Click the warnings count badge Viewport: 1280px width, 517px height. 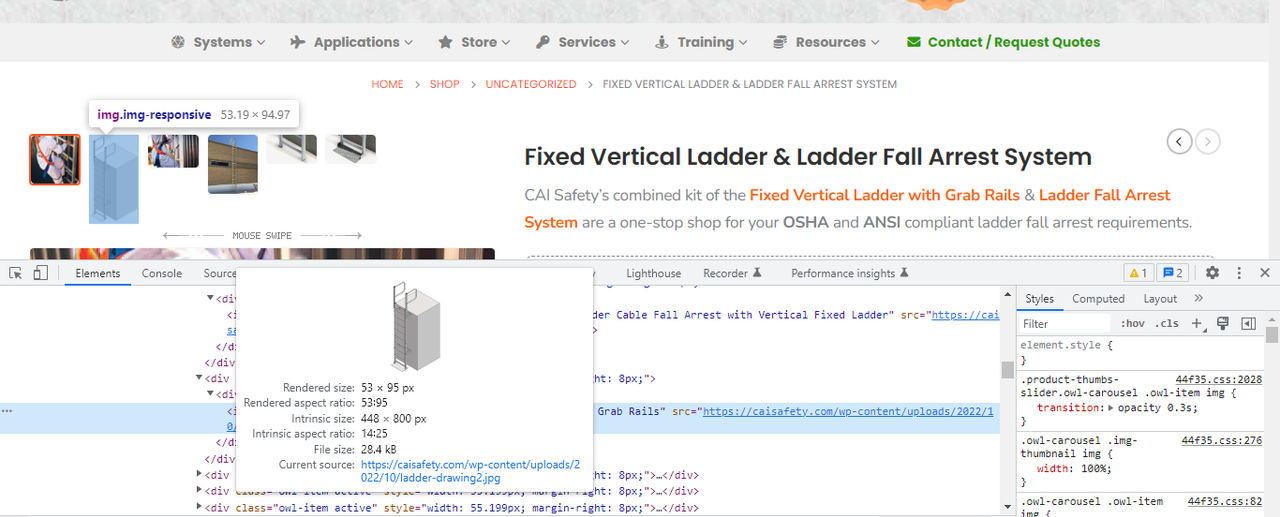click(x=1138, y=273)
